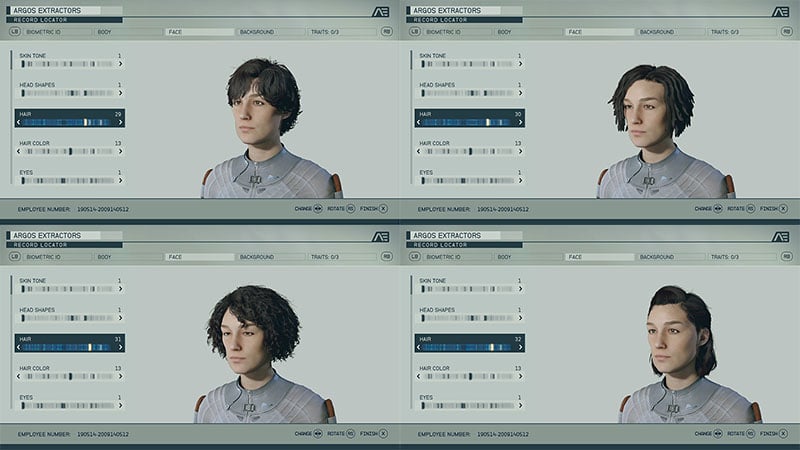This screenshot has width=800, height=450.
Task: Switch to the Body tab in the hair 29 panel
Action: 128,32
